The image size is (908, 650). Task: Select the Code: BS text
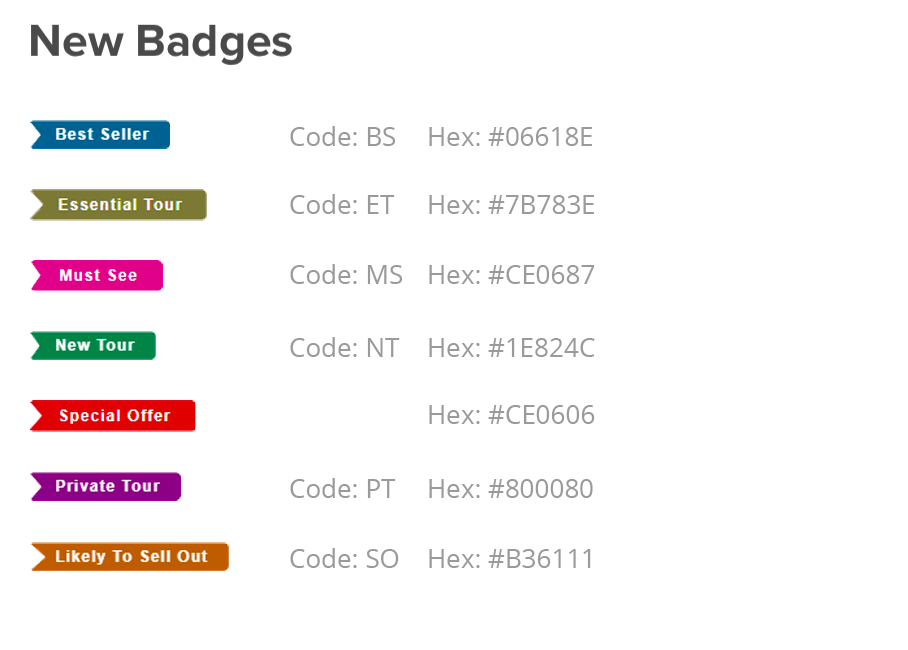click(x=342, y=137)
